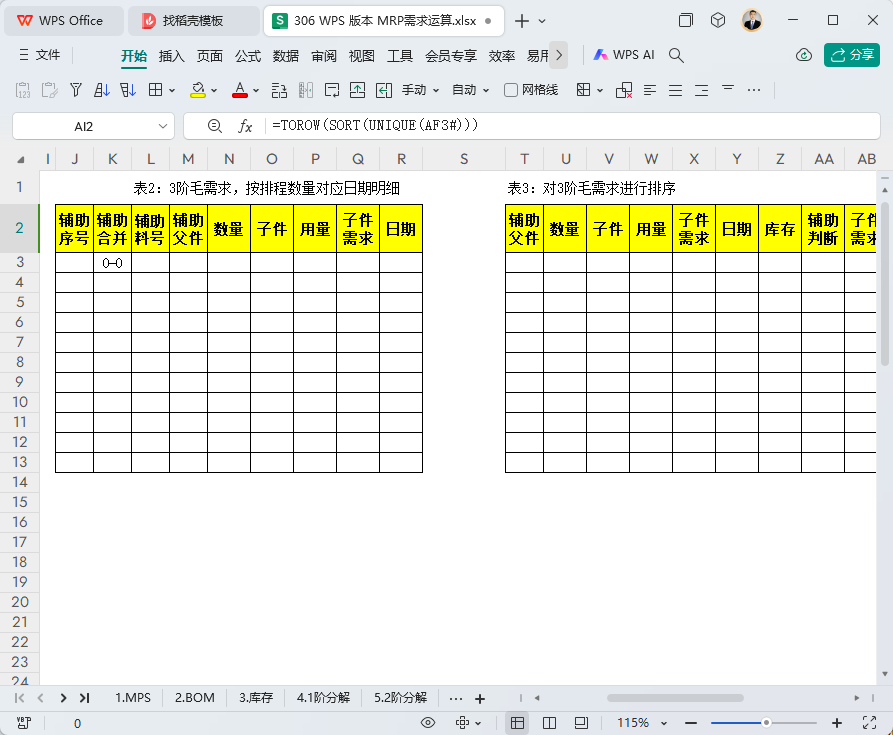Screen dimensions: 893x735
Task: Apply the yellow fill color bucket
Action: click(198, 90)
